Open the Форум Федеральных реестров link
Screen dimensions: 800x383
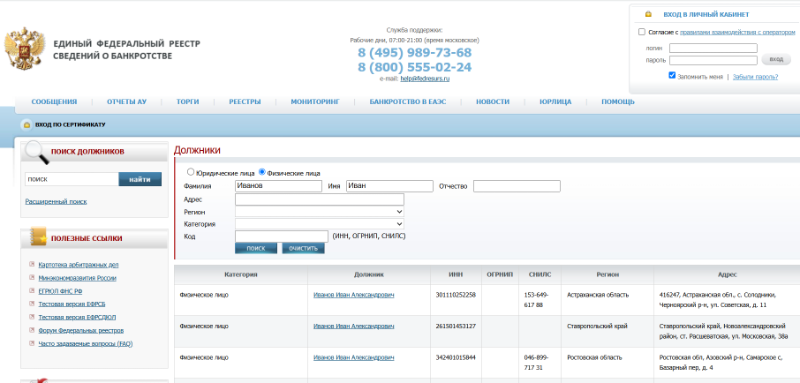click(81, 330)
